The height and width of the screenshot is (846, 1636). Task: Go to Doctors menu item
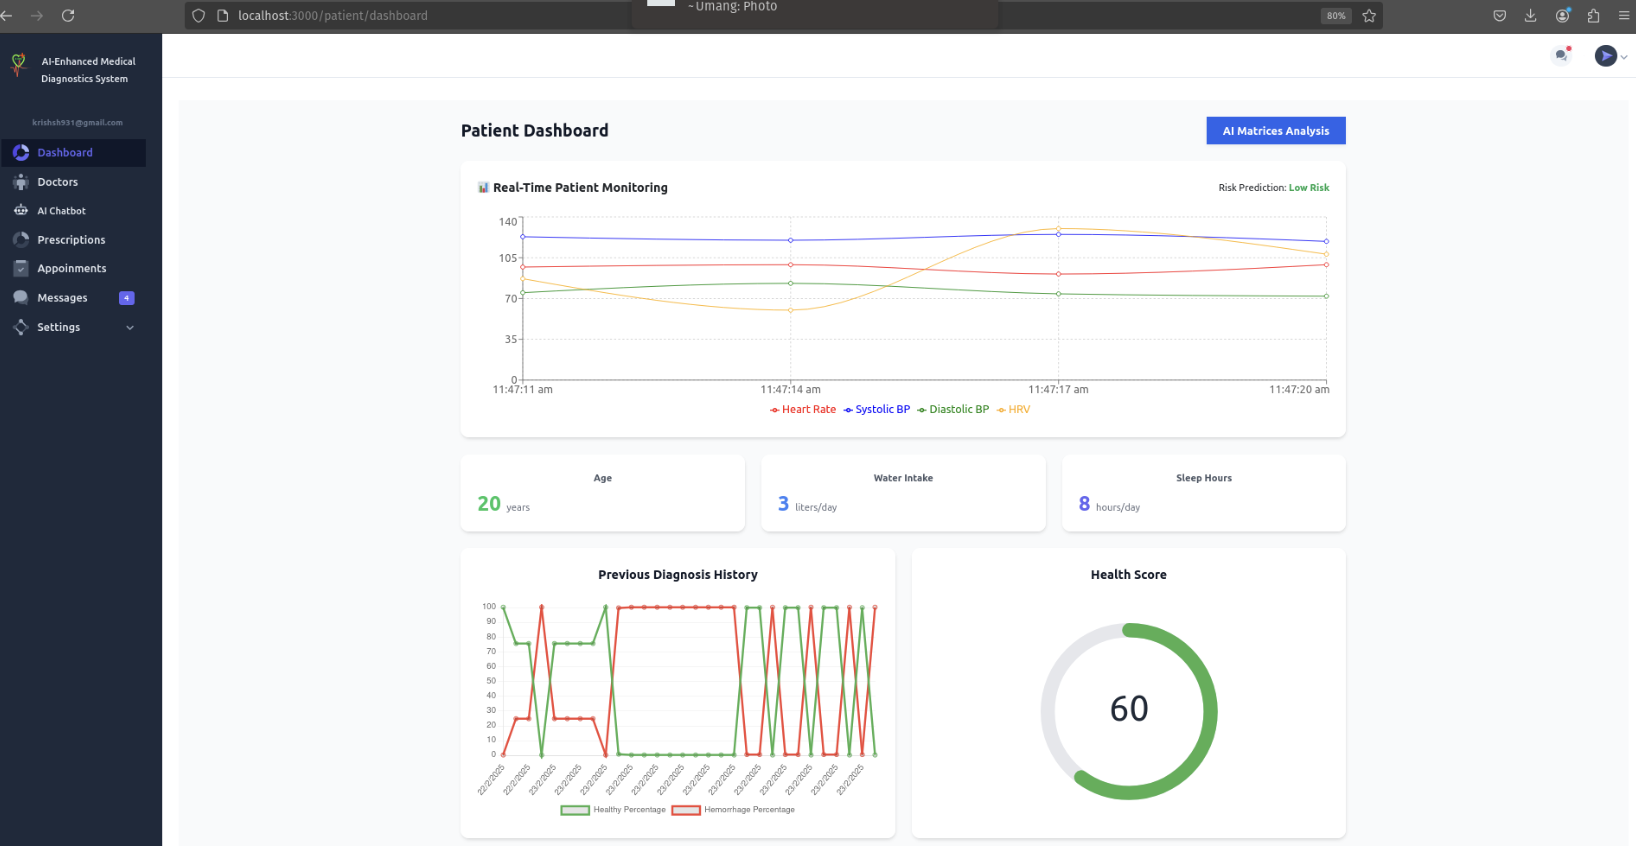pos(57,182)
